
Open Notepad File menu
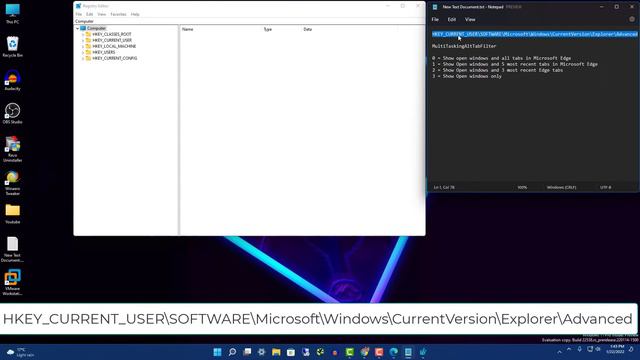click(x=435, y=19)
